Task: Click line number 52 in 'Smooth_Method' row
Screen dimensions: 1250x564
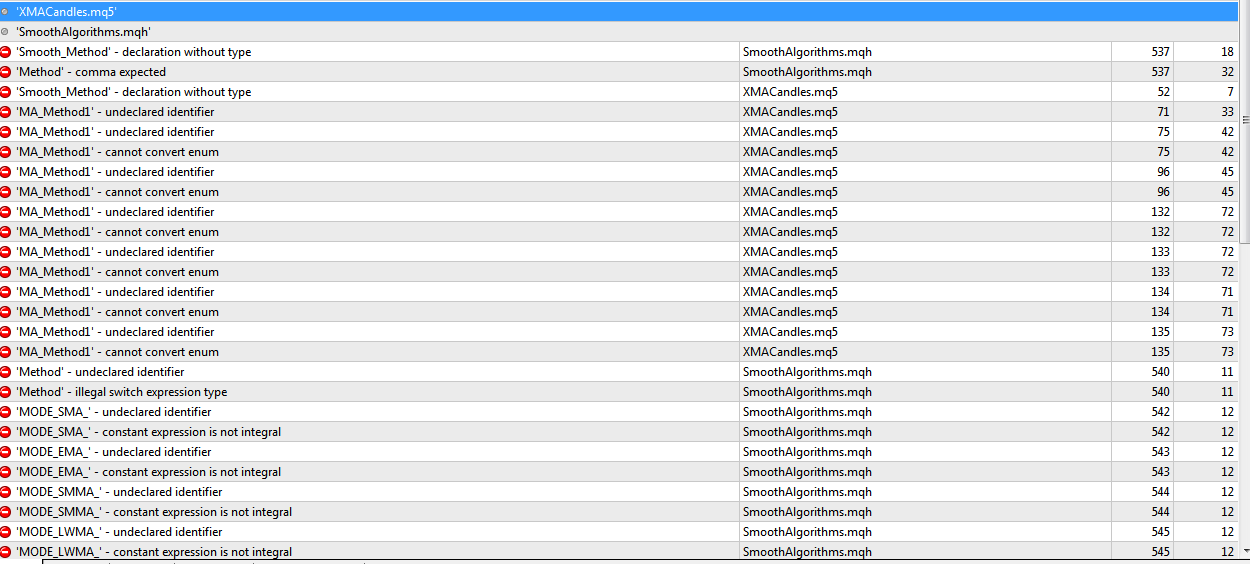Action: 1163,91
